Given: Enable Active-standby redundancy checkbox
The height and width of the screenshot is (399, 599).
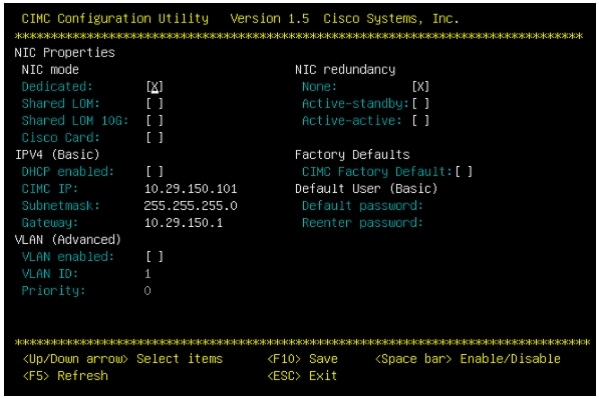Looking at the screenshot, I should (x=421, y=104).
